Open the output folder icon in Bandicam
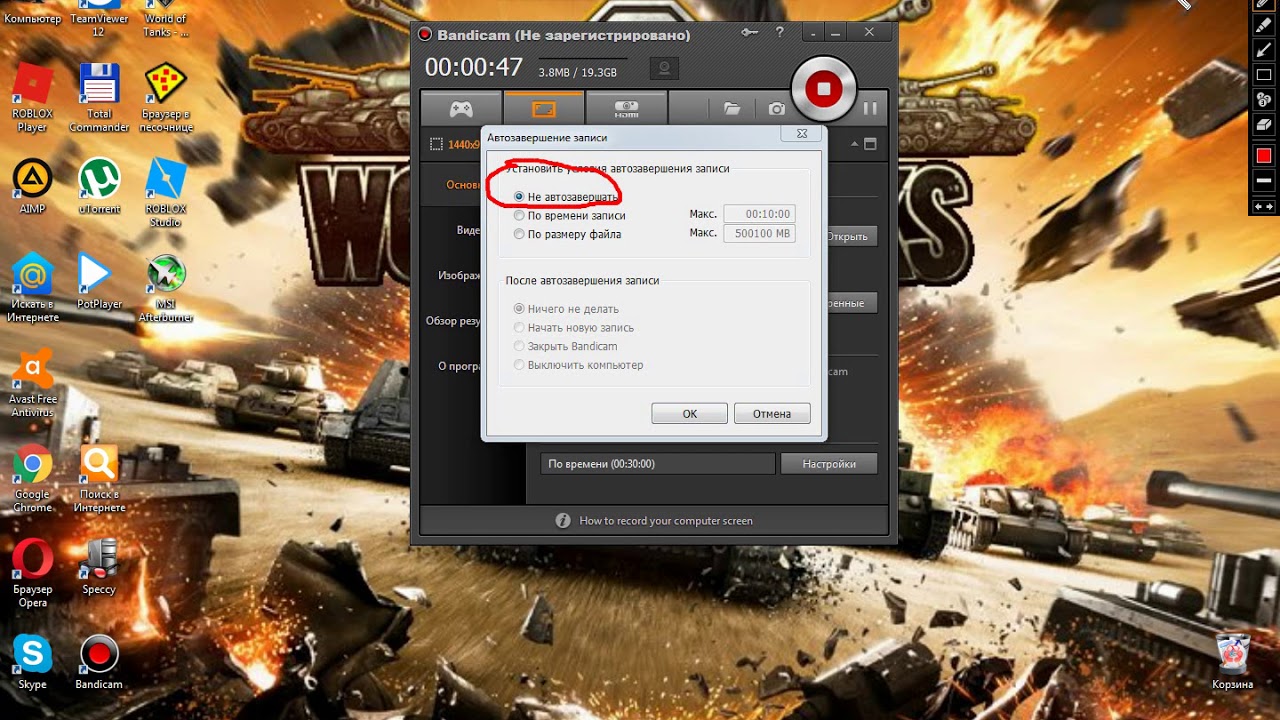Image resolution: width=1280 pixels, height=720 pixels. pyautogui.click(x=732, y=108)
